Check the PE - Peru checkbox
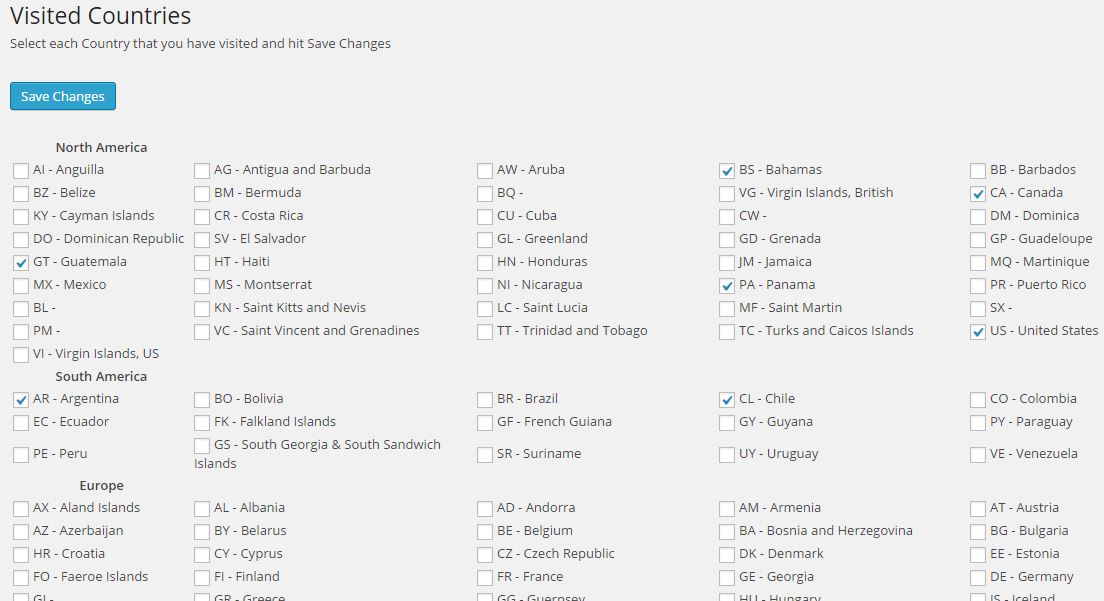 21,455
